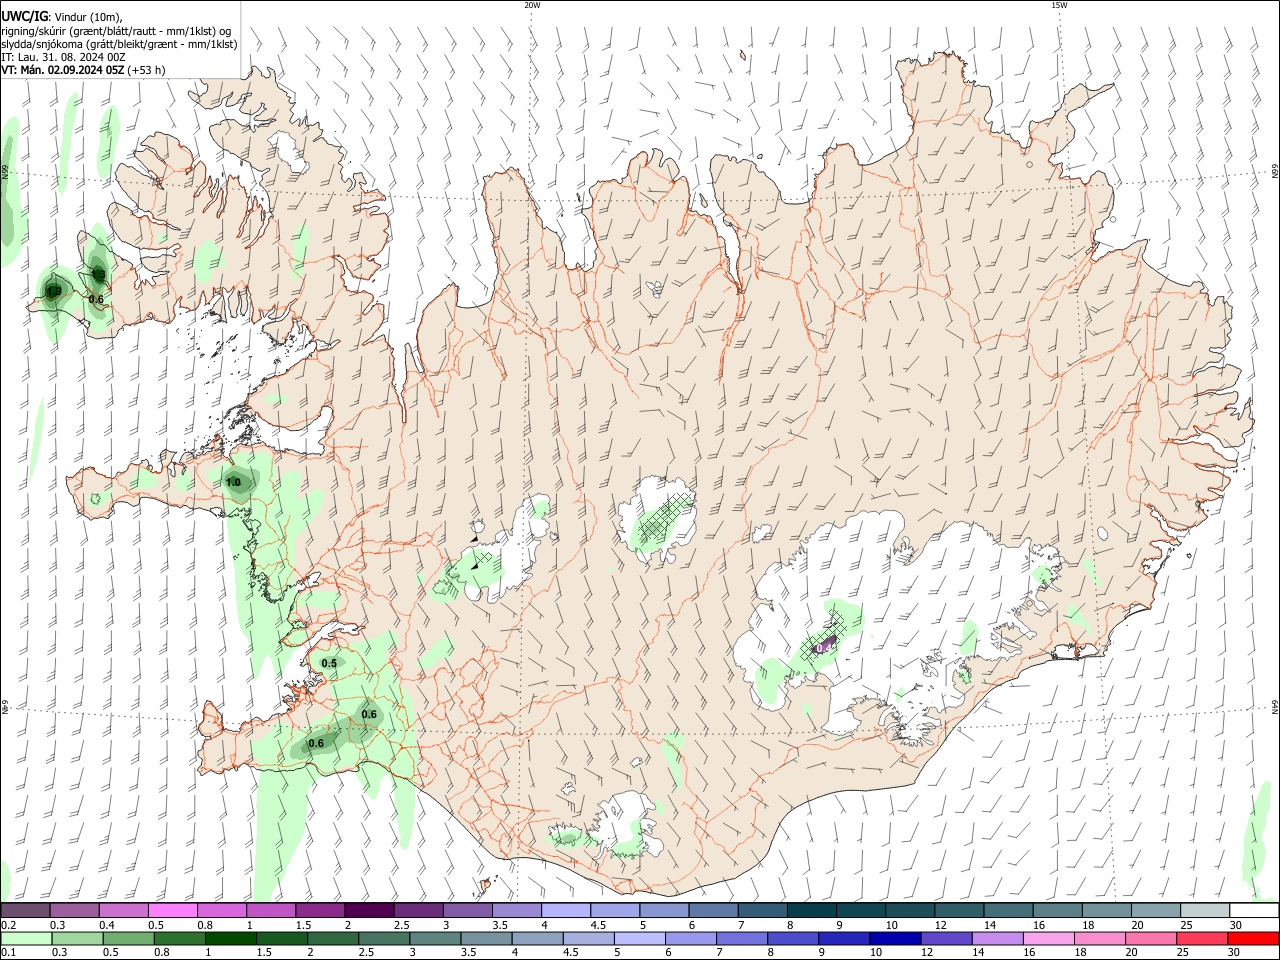Pick the white 30 snow scale swatch
This screenshot has width=1280, height=960.
point(1255,910)
